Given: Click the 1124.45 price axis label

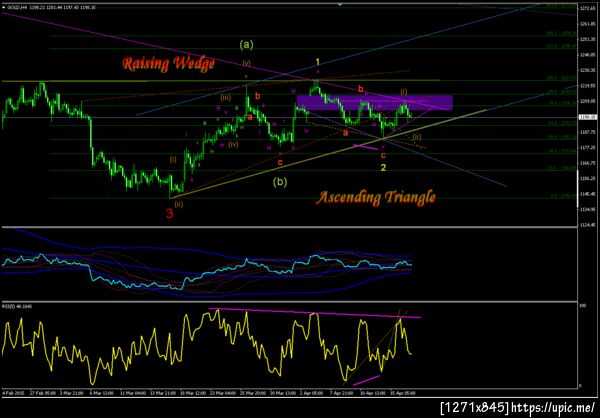Looking at the screenshot, I should click(x=588, y=225).
